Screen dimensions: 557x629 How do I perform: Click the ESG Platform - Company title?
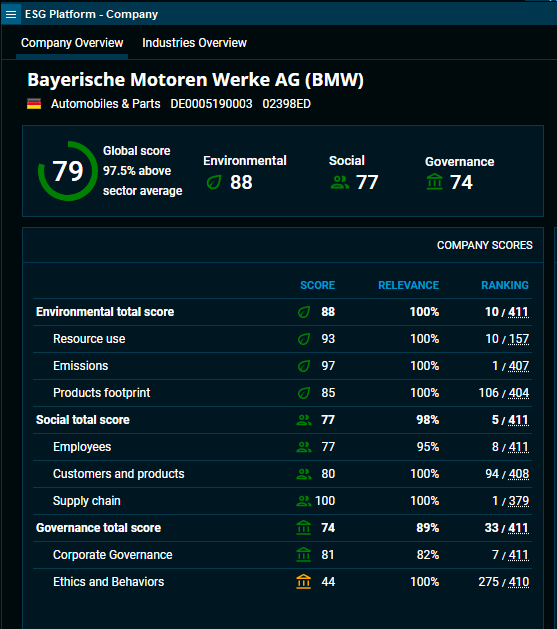[x=91, y=14]
